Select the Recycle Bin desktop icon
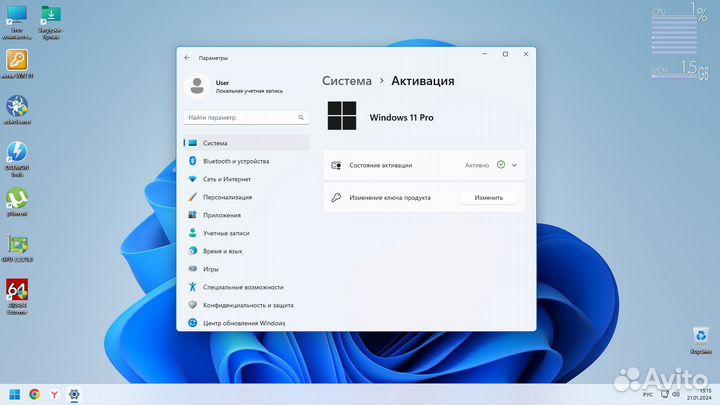The image size is (720, 405). 701,340
